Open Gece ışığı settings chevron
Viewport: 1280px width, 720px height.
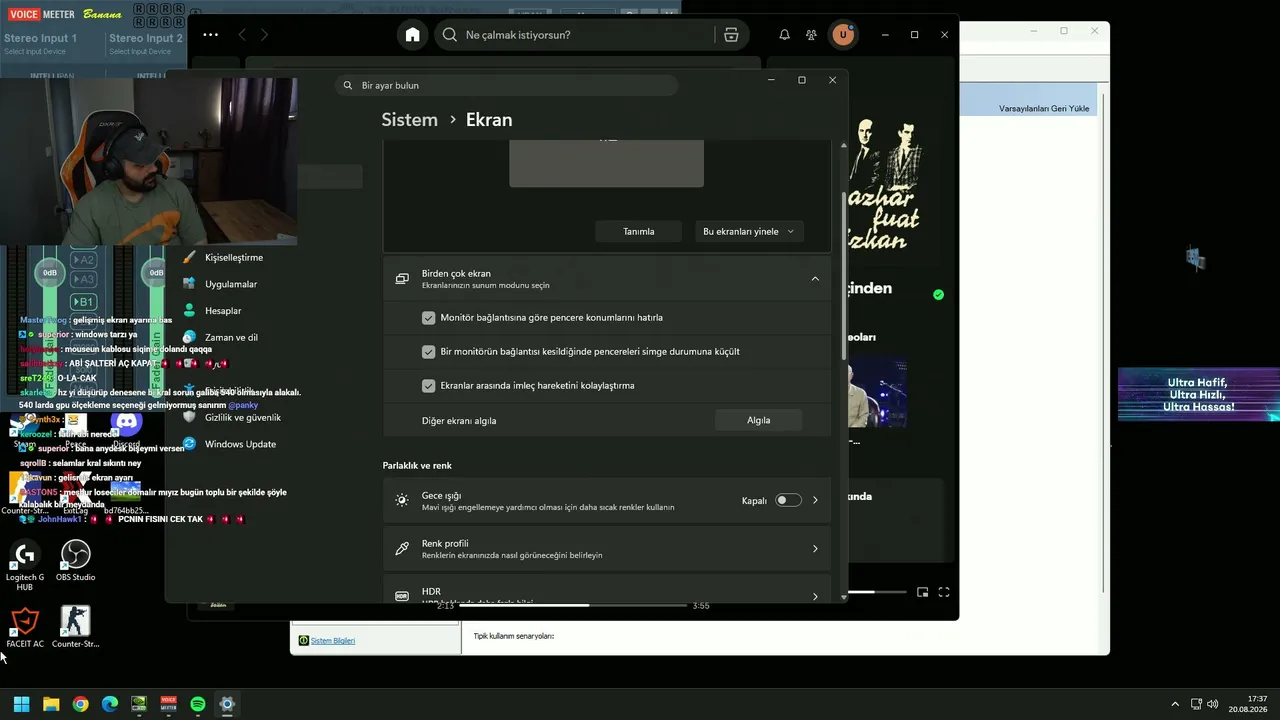tap(815, 500)
